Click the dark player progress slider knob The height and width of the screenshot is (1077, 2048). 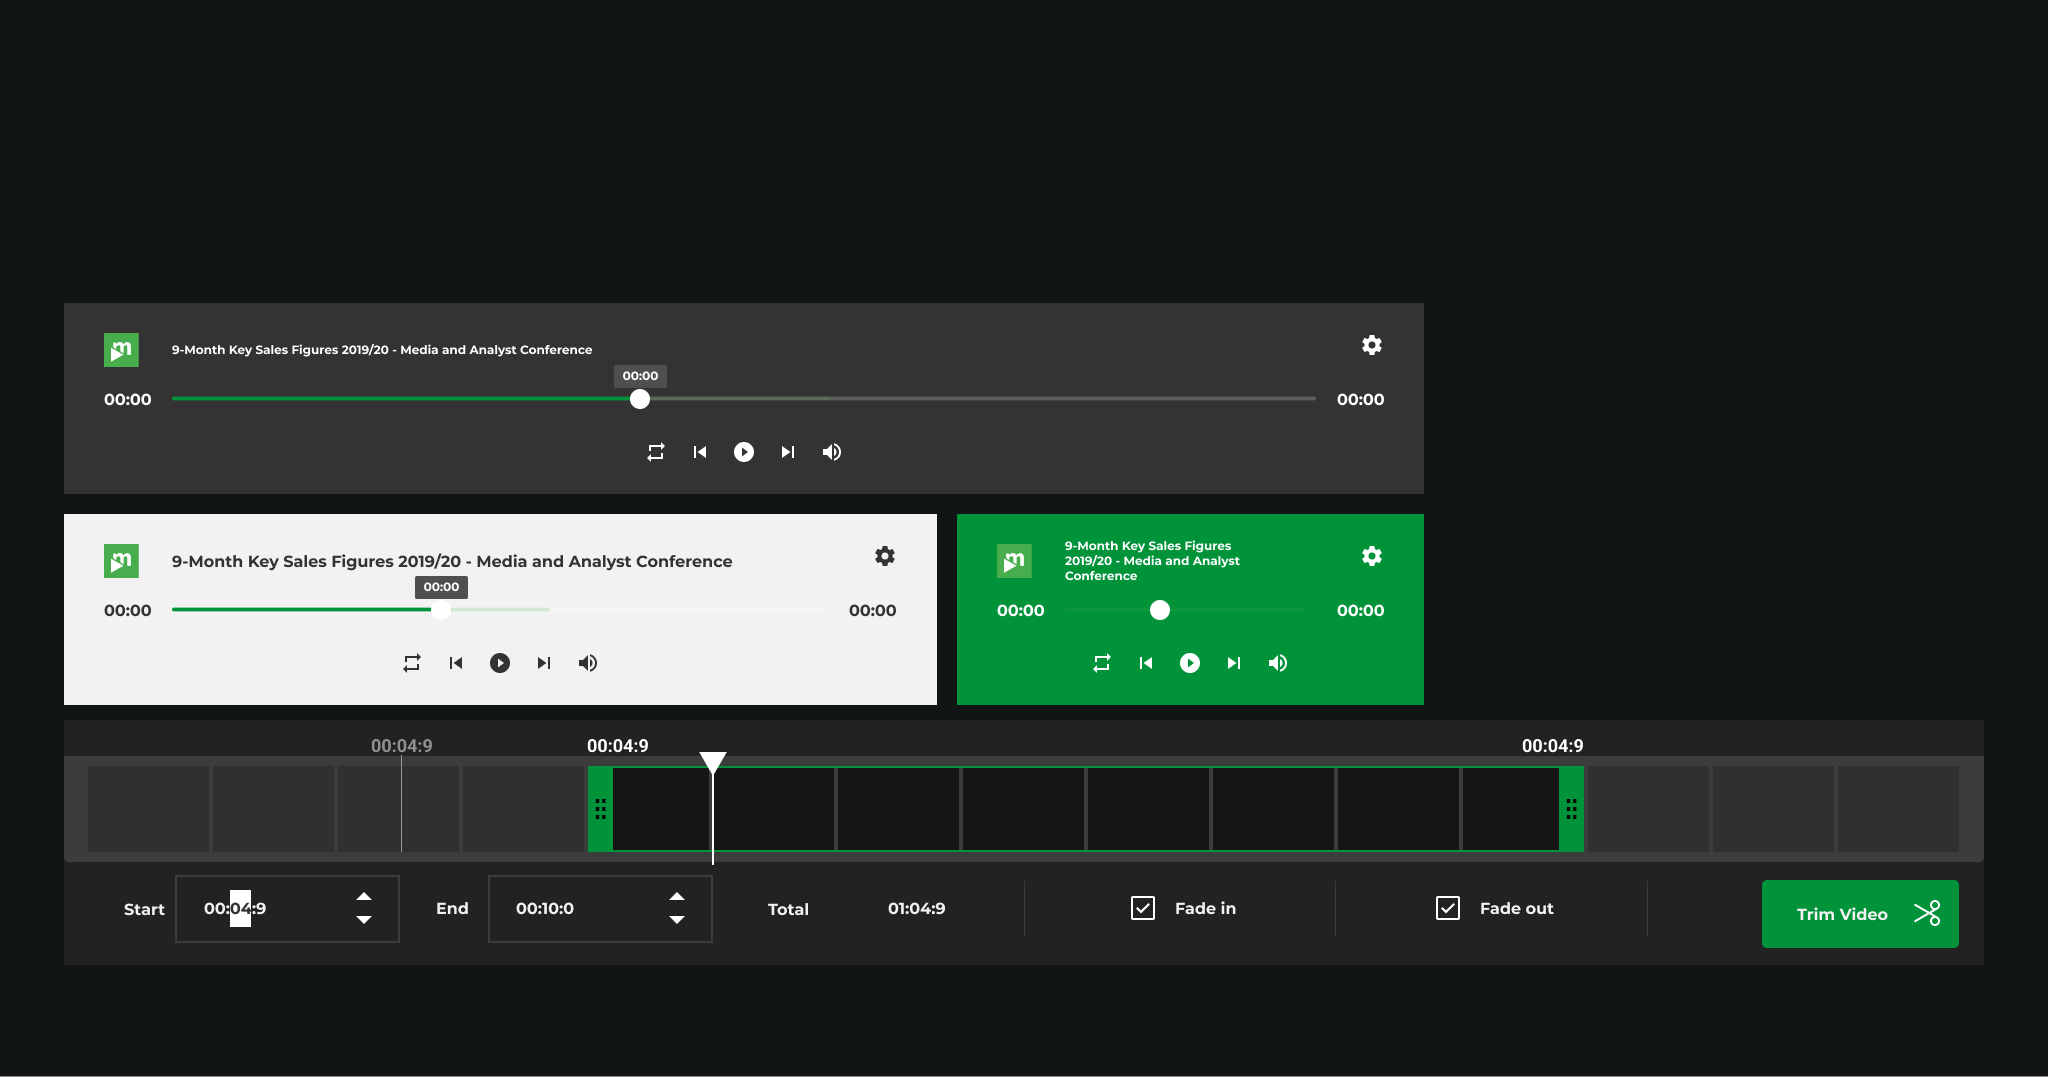pos(640,399)
